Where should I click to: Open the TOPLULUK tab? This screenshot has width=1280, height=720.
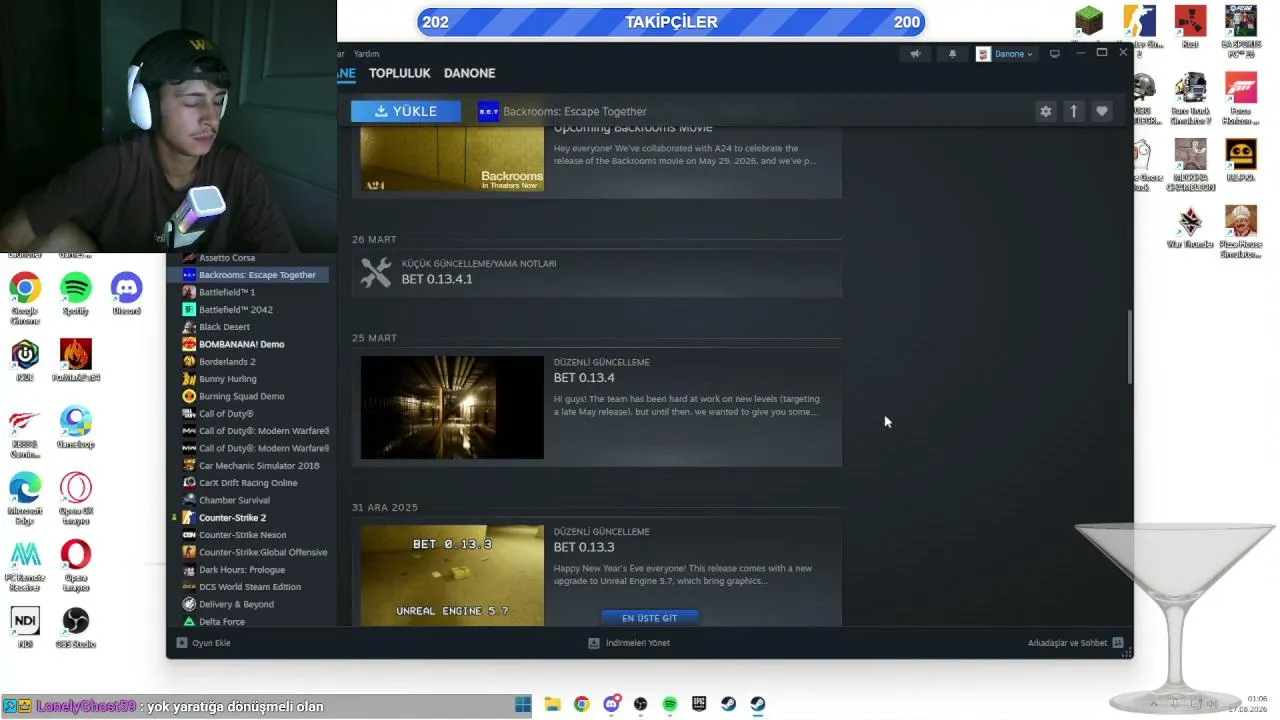click(399, 73)
